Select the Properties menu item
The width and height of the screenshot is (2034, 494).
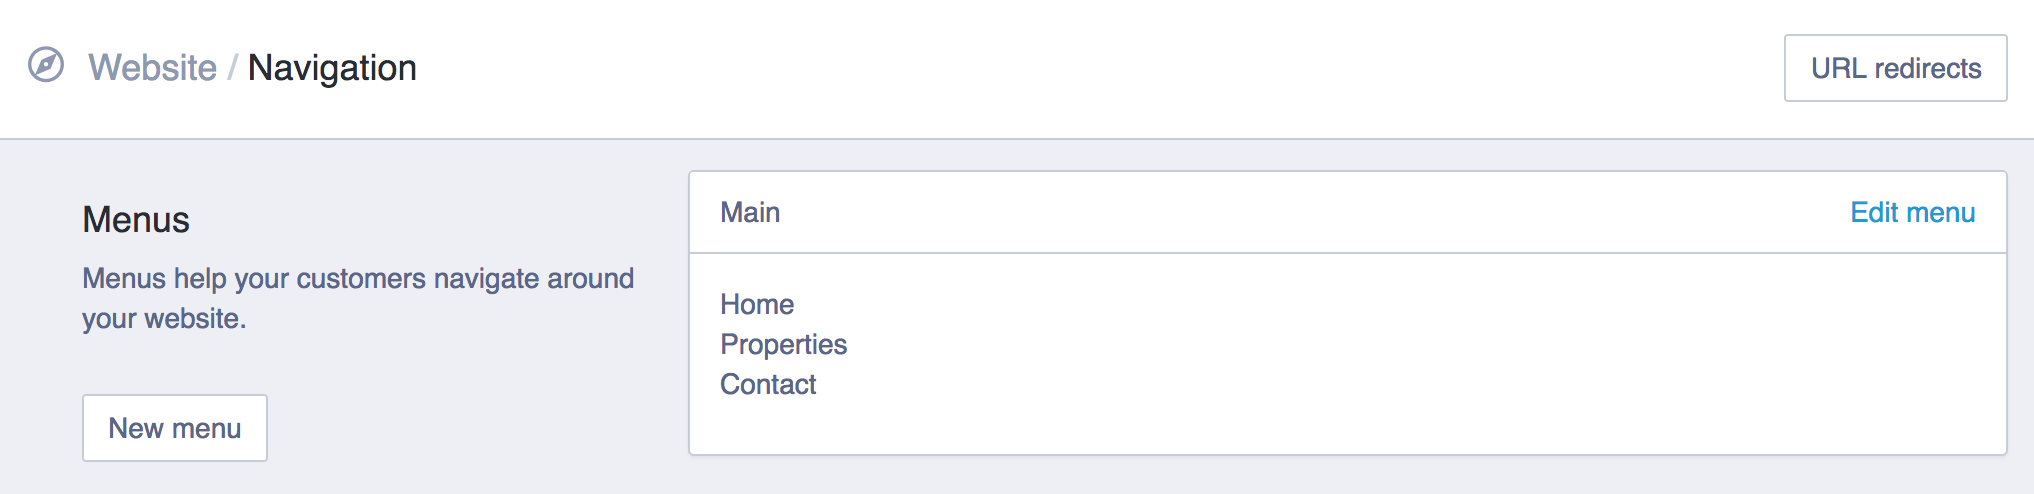click(783, 344)
